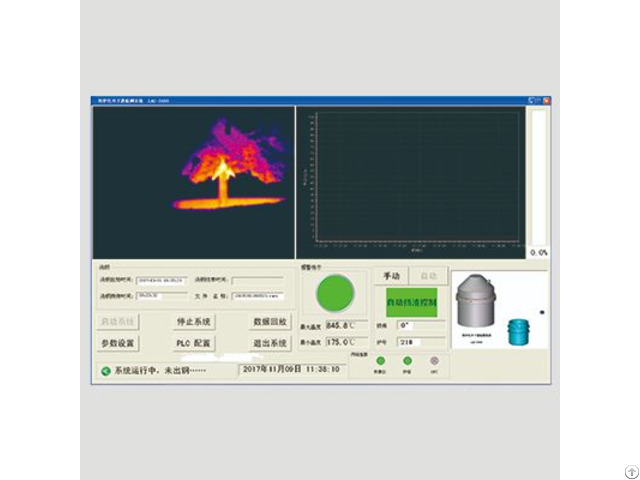The image size is (640, 480).
Task: Click the thermal infrared camera image
Action: [x=192, y=182]
